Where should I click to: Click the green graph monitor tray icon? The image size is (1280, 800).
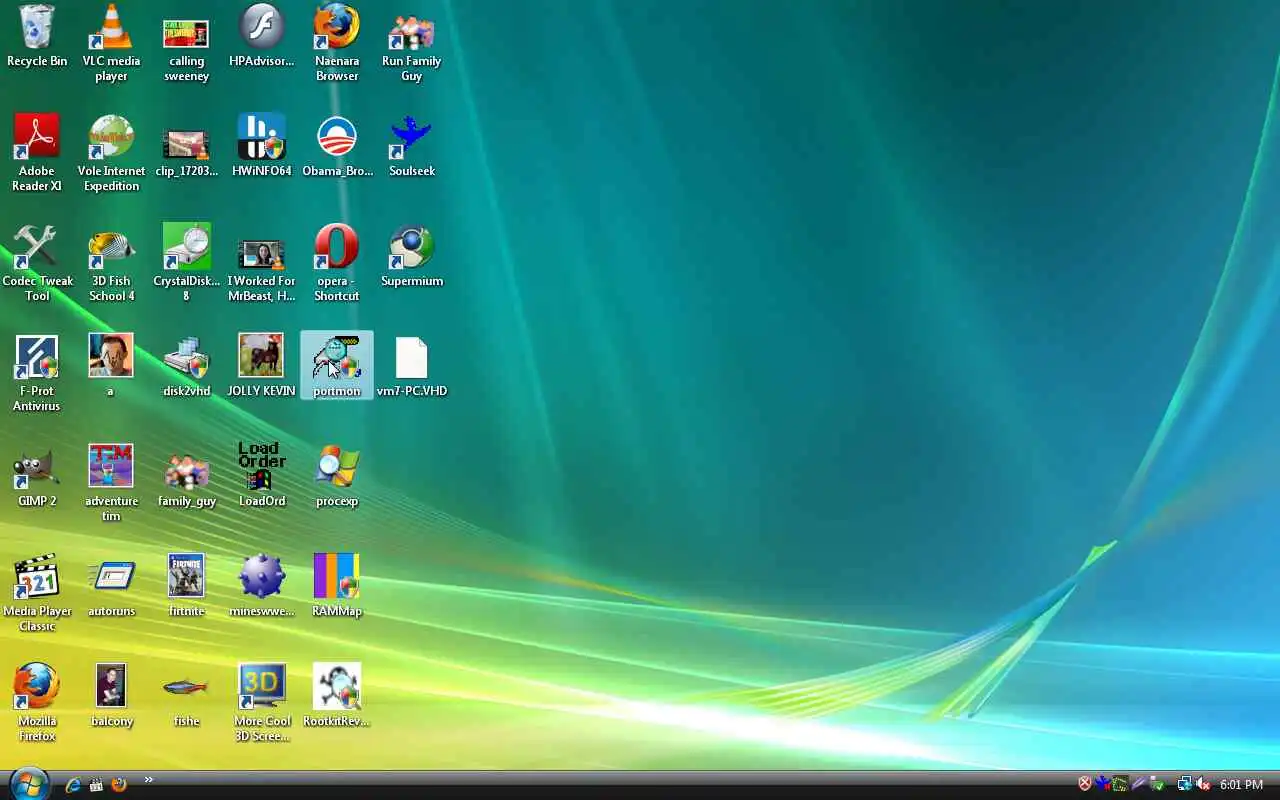(1121, 785)
